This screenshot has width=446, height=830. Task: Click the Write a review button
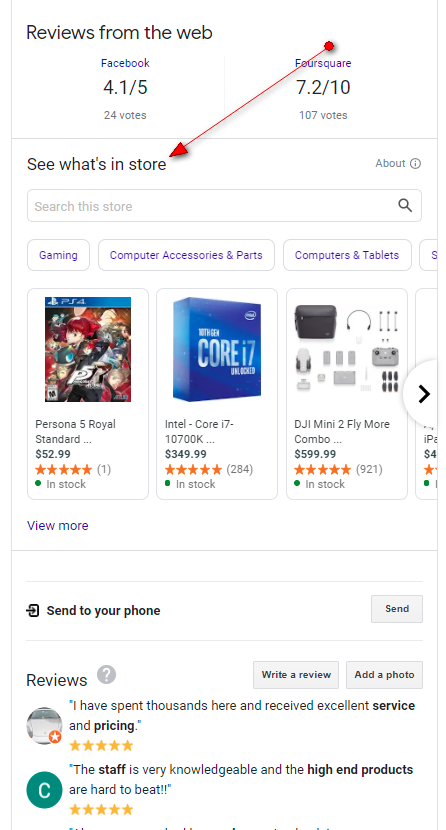click(296, 675)
